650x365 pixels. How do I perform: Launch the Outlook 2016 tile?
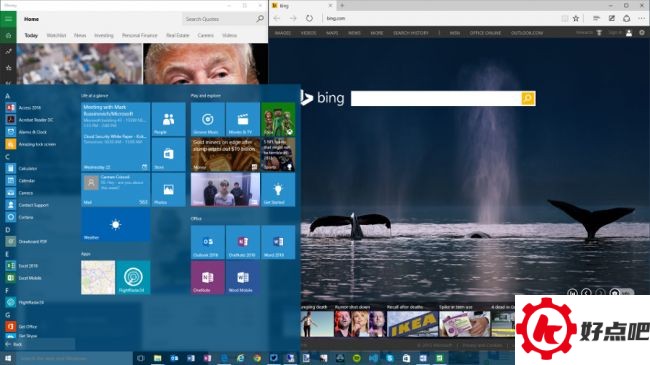[208, 242]
